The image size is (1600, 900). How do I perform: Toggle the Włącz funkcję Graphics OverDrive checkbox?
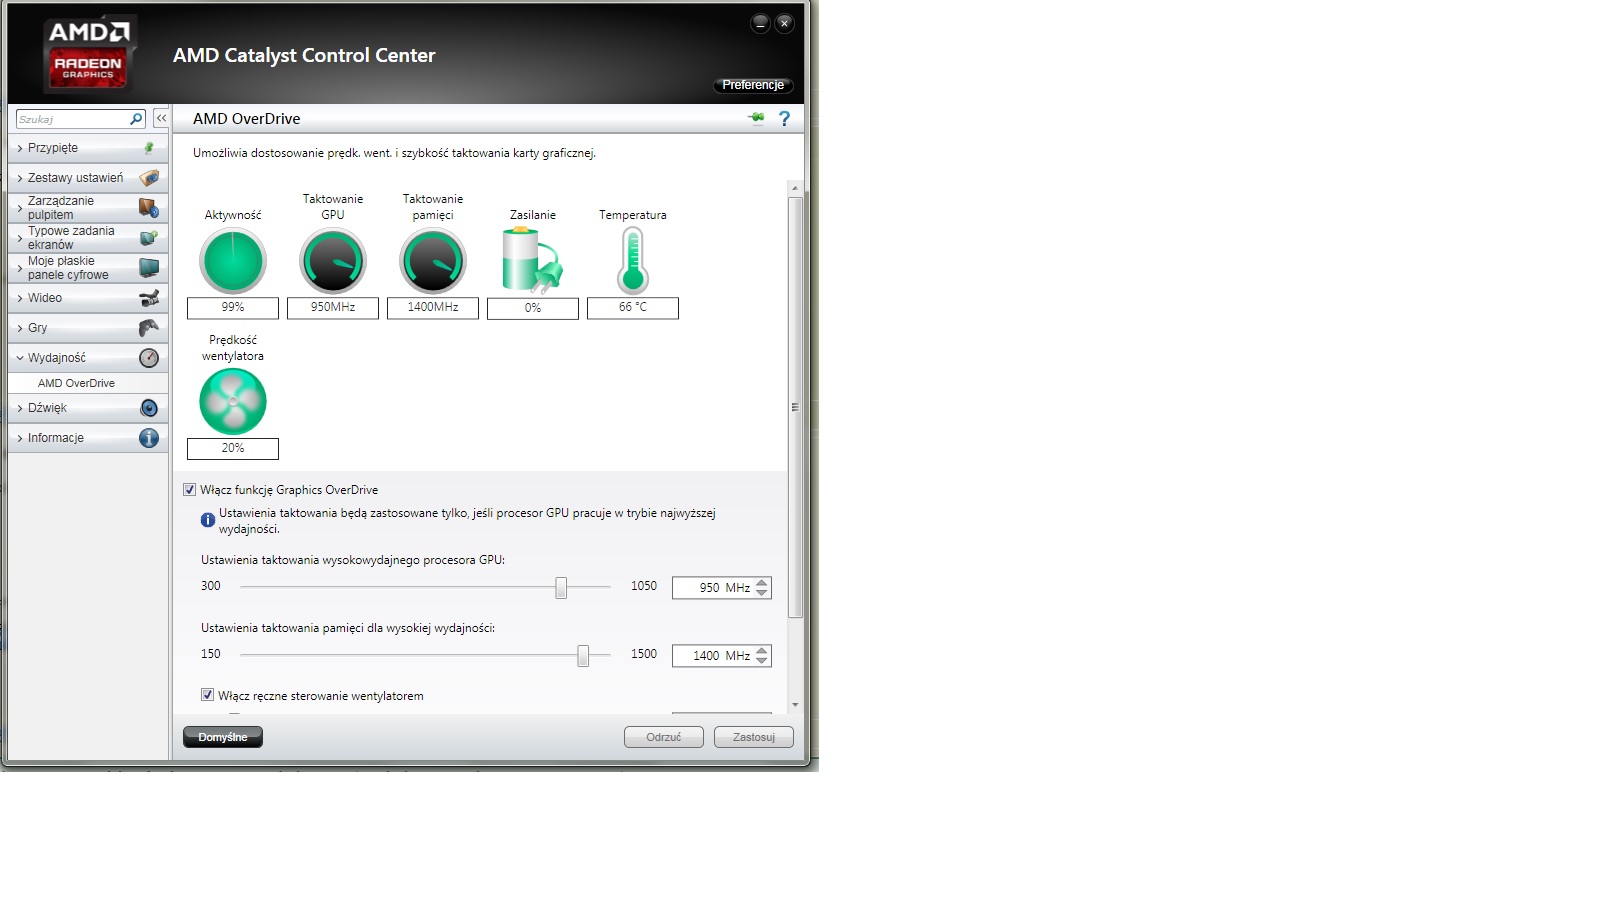(x=189, y=490)
